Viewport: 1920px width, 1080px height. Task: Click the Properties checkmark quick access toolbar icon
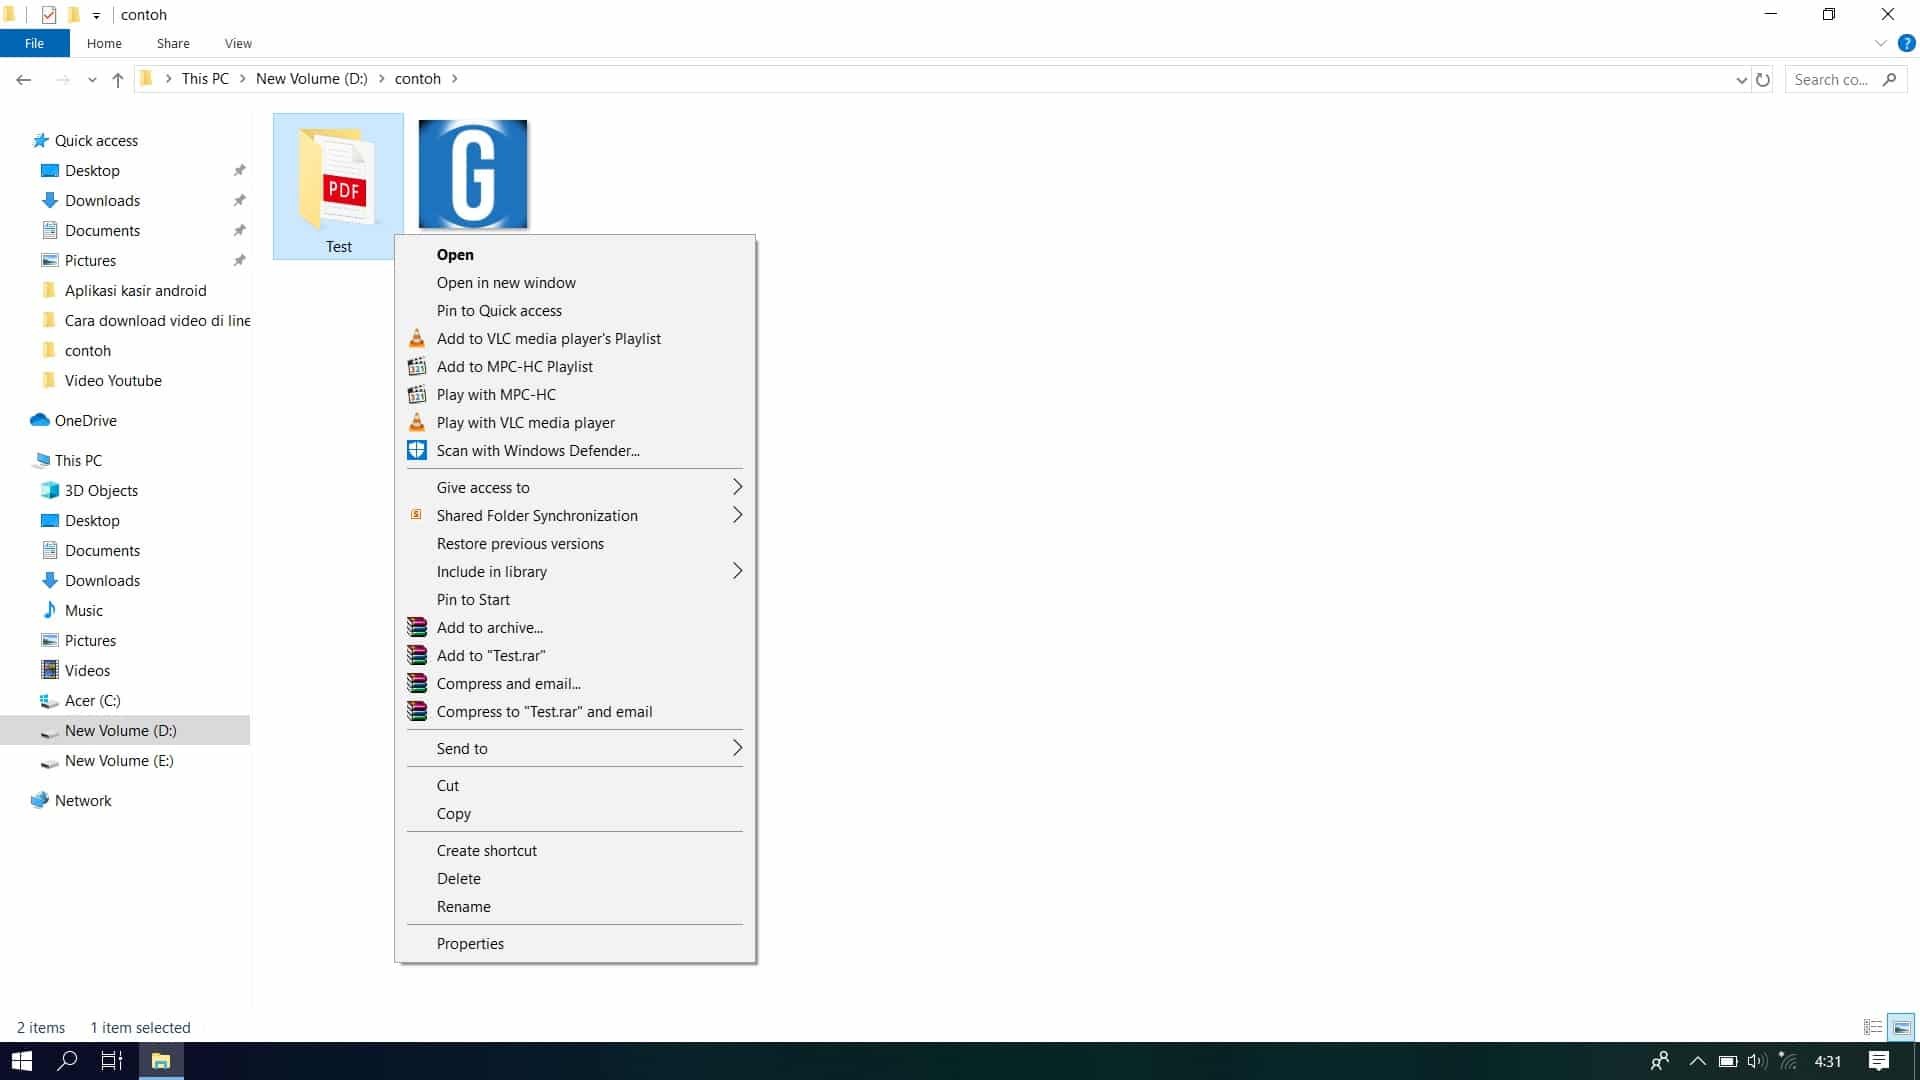point(48,15)
